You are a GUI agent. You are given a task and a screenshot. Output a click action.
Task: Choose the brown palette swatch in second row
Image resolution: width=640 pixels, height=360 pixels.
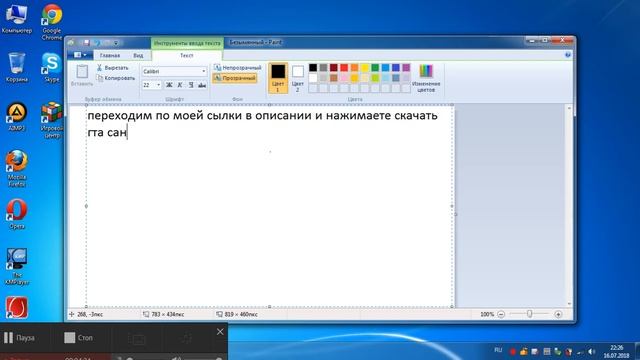click(334, 78)
